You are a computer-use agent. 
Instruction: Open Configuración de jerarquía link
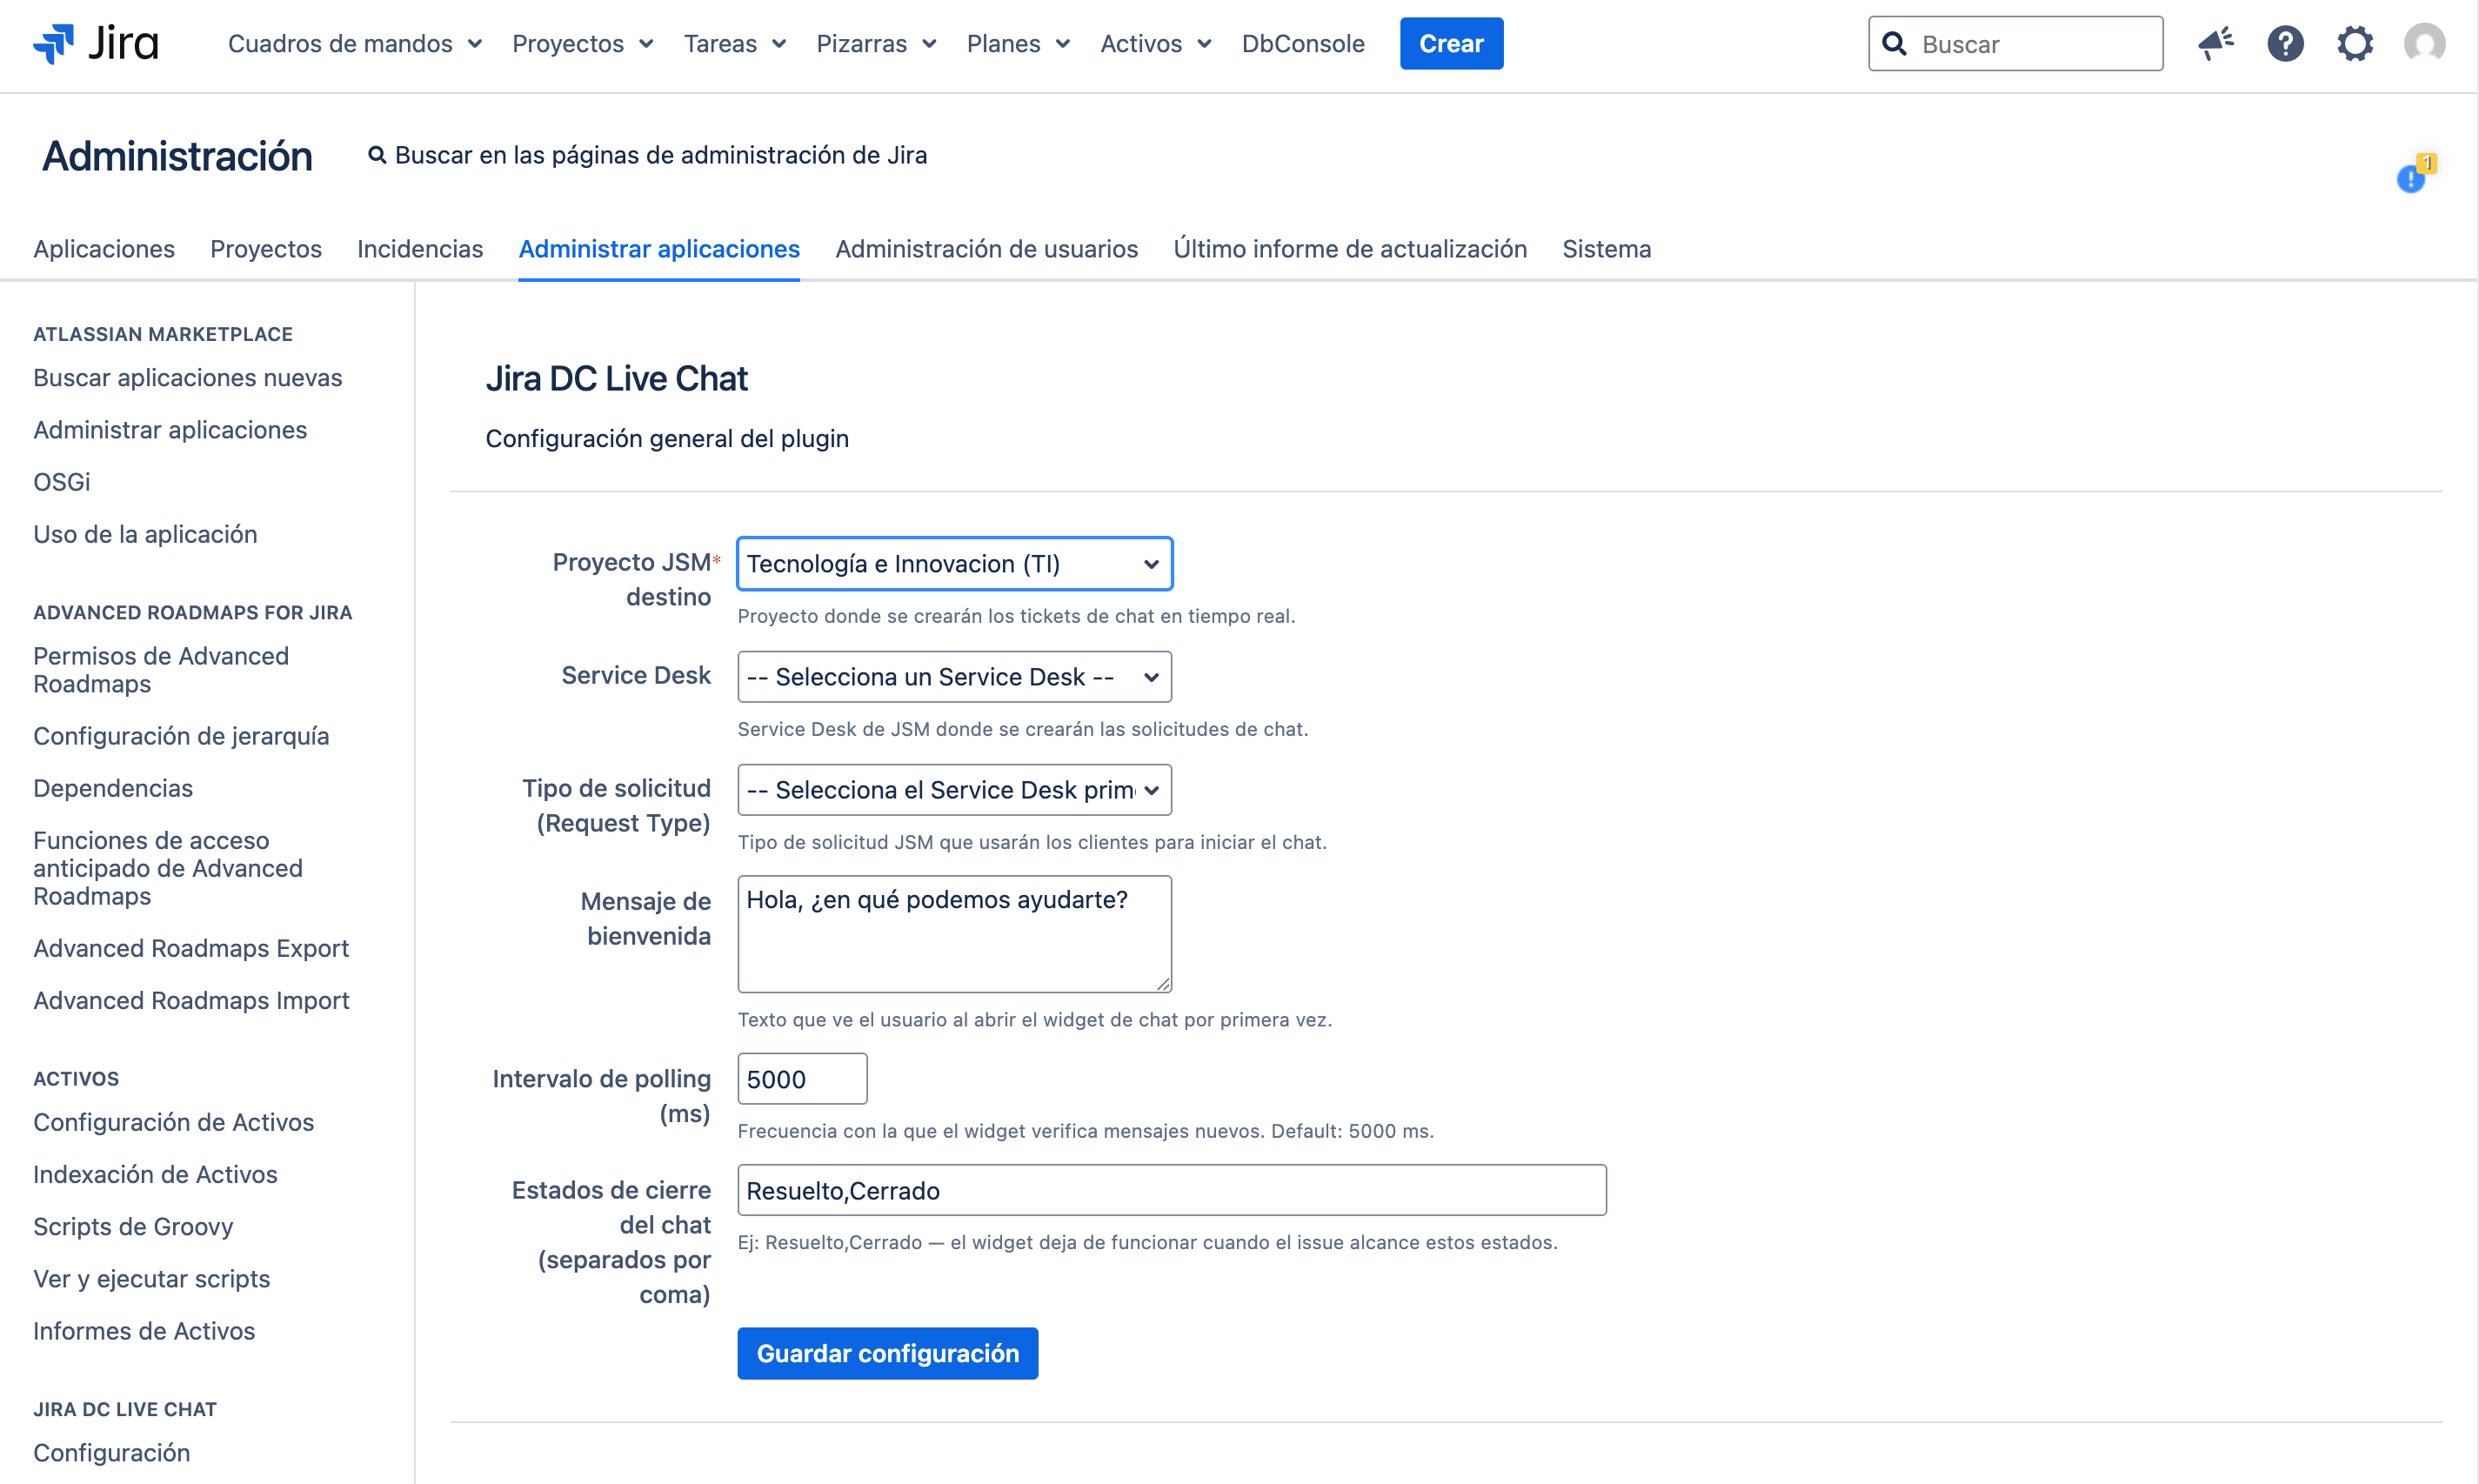pos(181,736)
